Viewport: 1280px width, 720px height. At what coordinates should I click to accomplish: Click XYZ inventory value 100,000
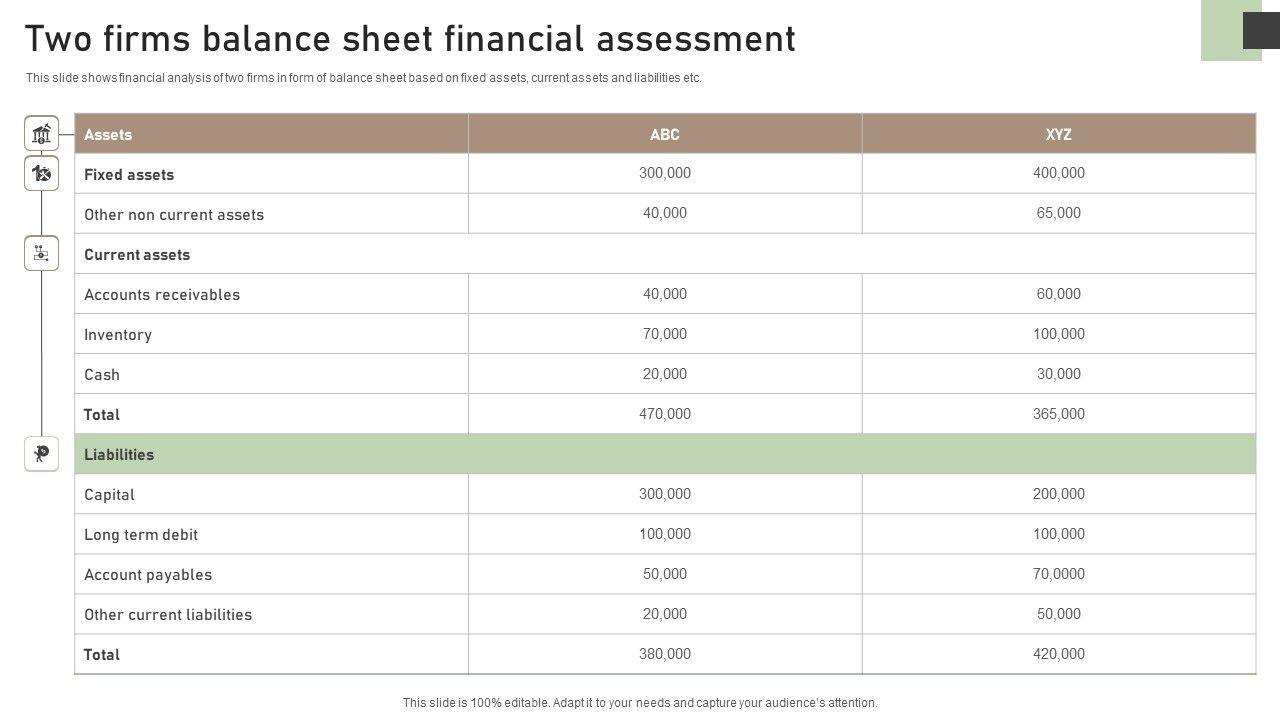(x=1058, y=334)
